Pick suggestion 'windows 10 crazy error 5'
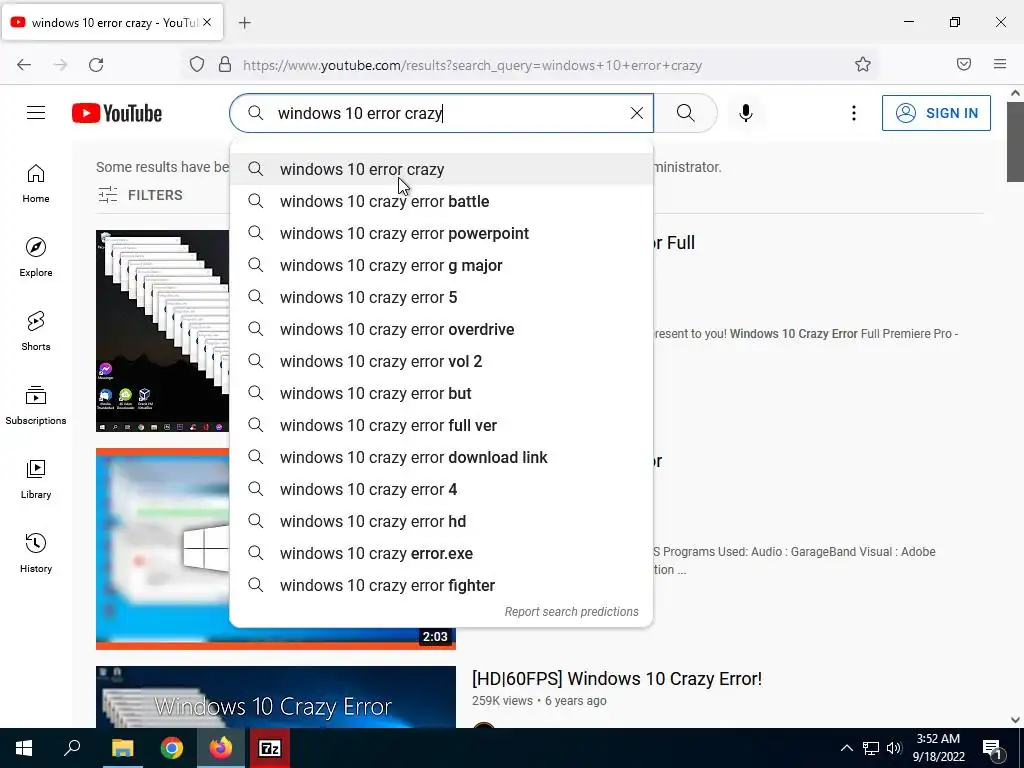The height and width of the screenshot is (768, 1024). click(441, 297)
